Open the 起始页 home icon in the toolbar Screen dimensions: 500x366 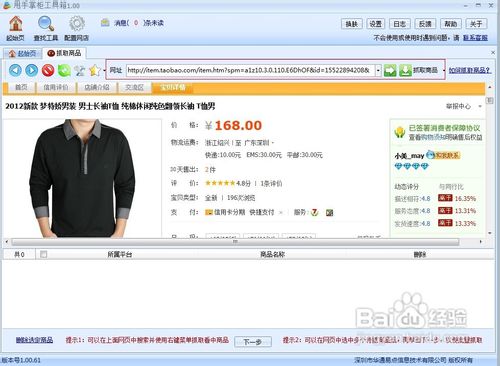pyautogui.click(x=16, y=24)
